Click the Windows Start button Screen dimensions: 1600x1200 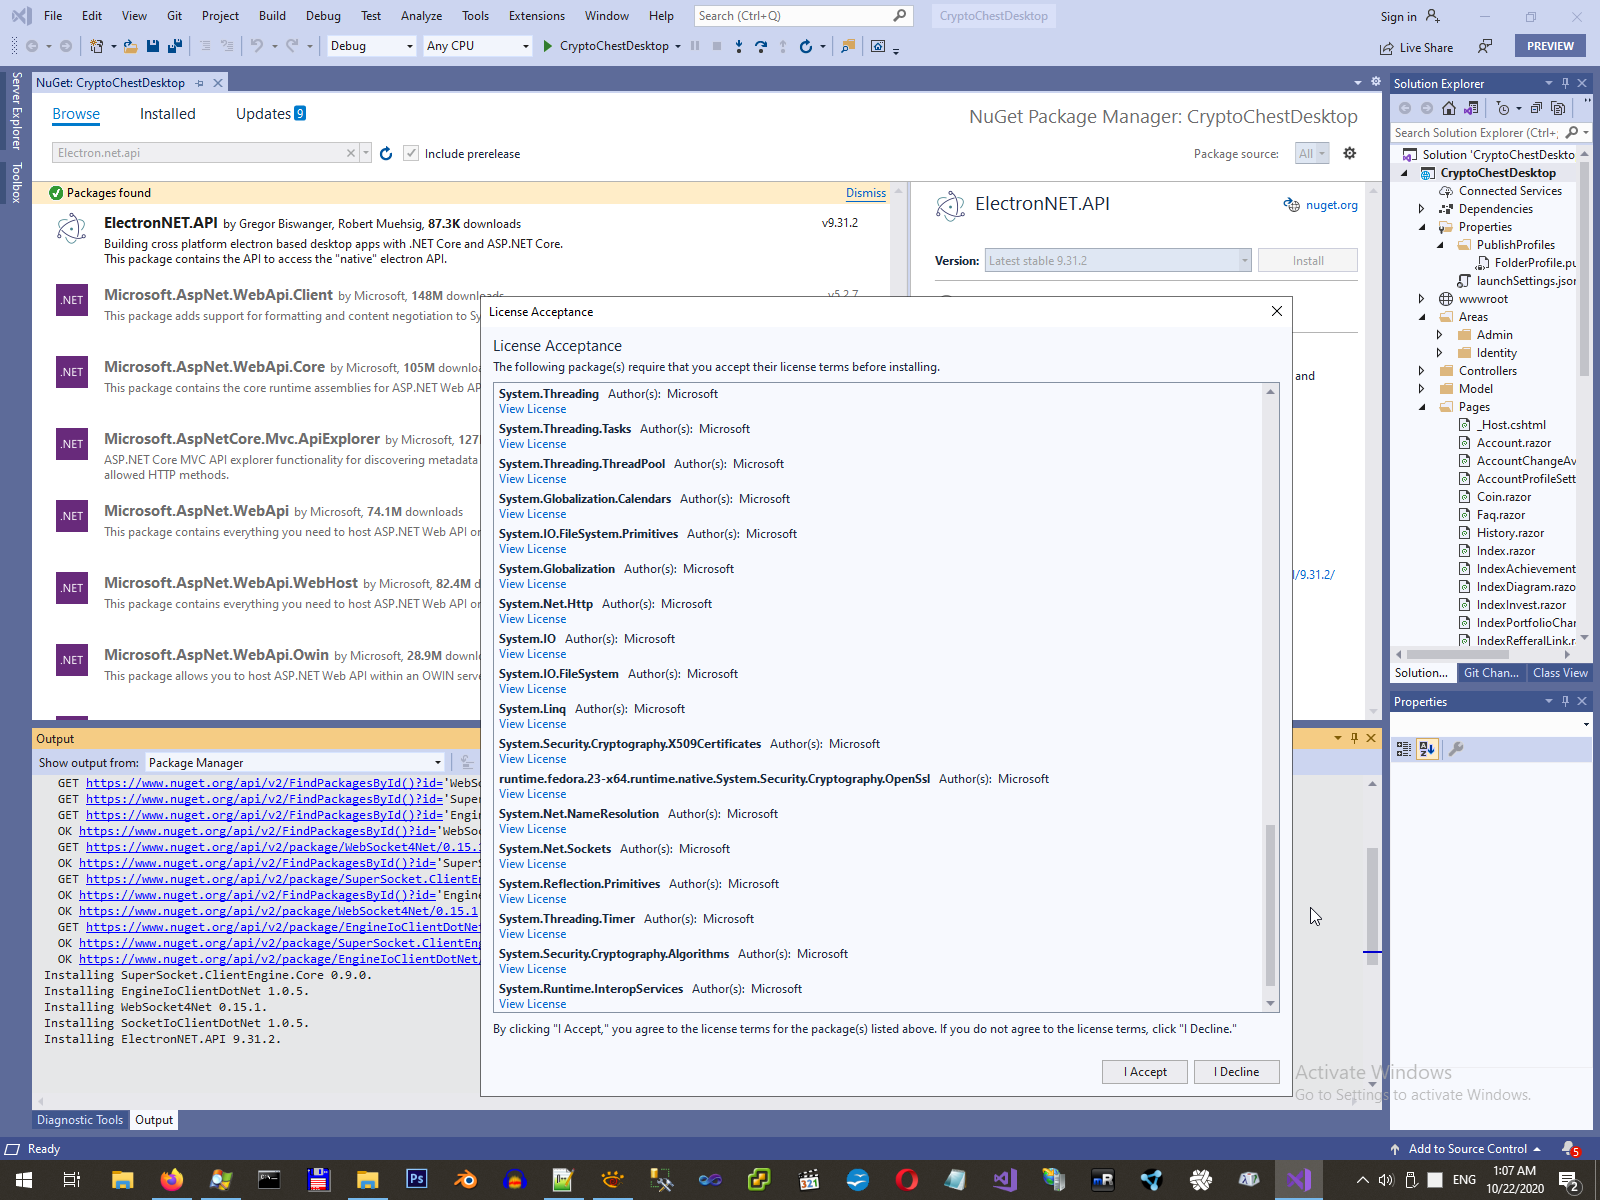pyautogui.click(x=24, y=1180)
